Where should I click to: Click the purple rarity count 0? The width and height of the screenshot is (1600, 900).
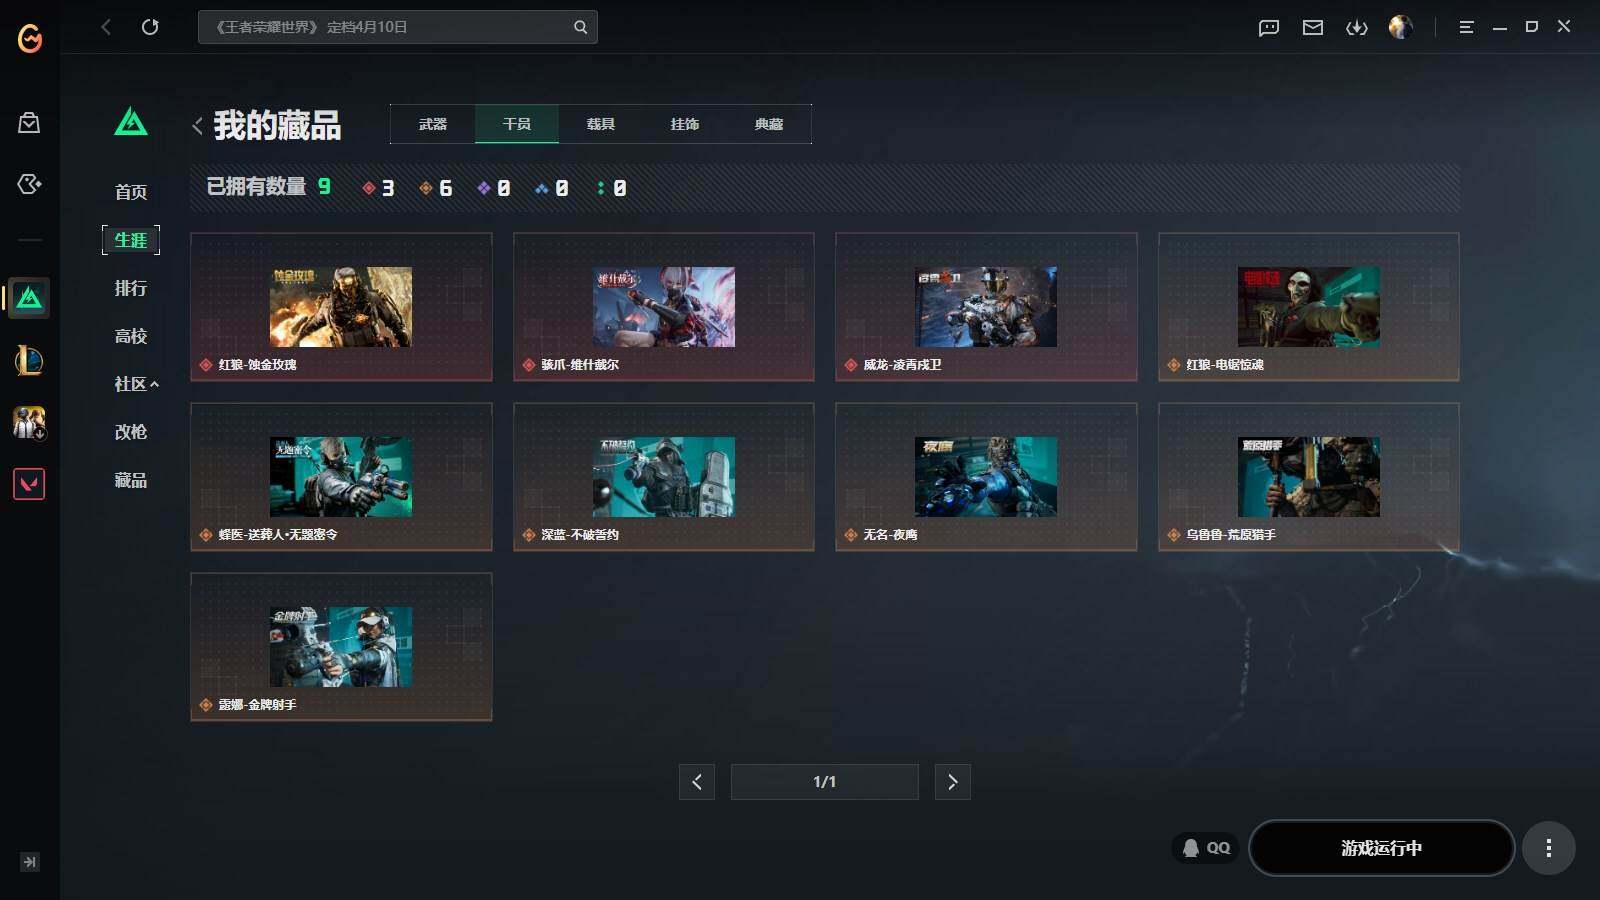494,188
